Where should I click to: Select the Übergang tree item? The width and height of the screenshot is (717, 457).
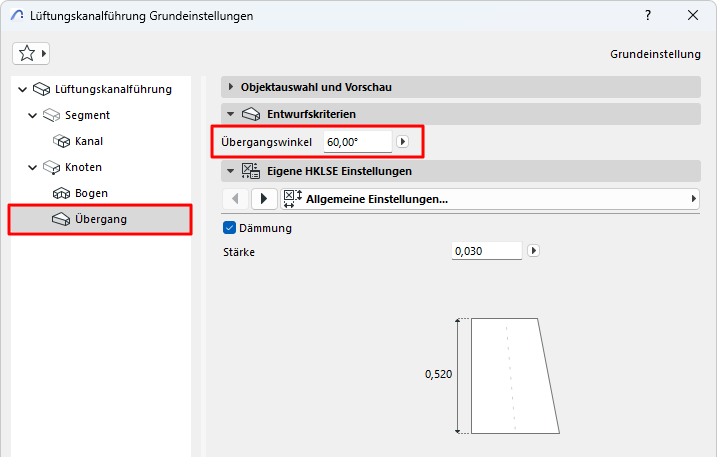coord(100,220)
